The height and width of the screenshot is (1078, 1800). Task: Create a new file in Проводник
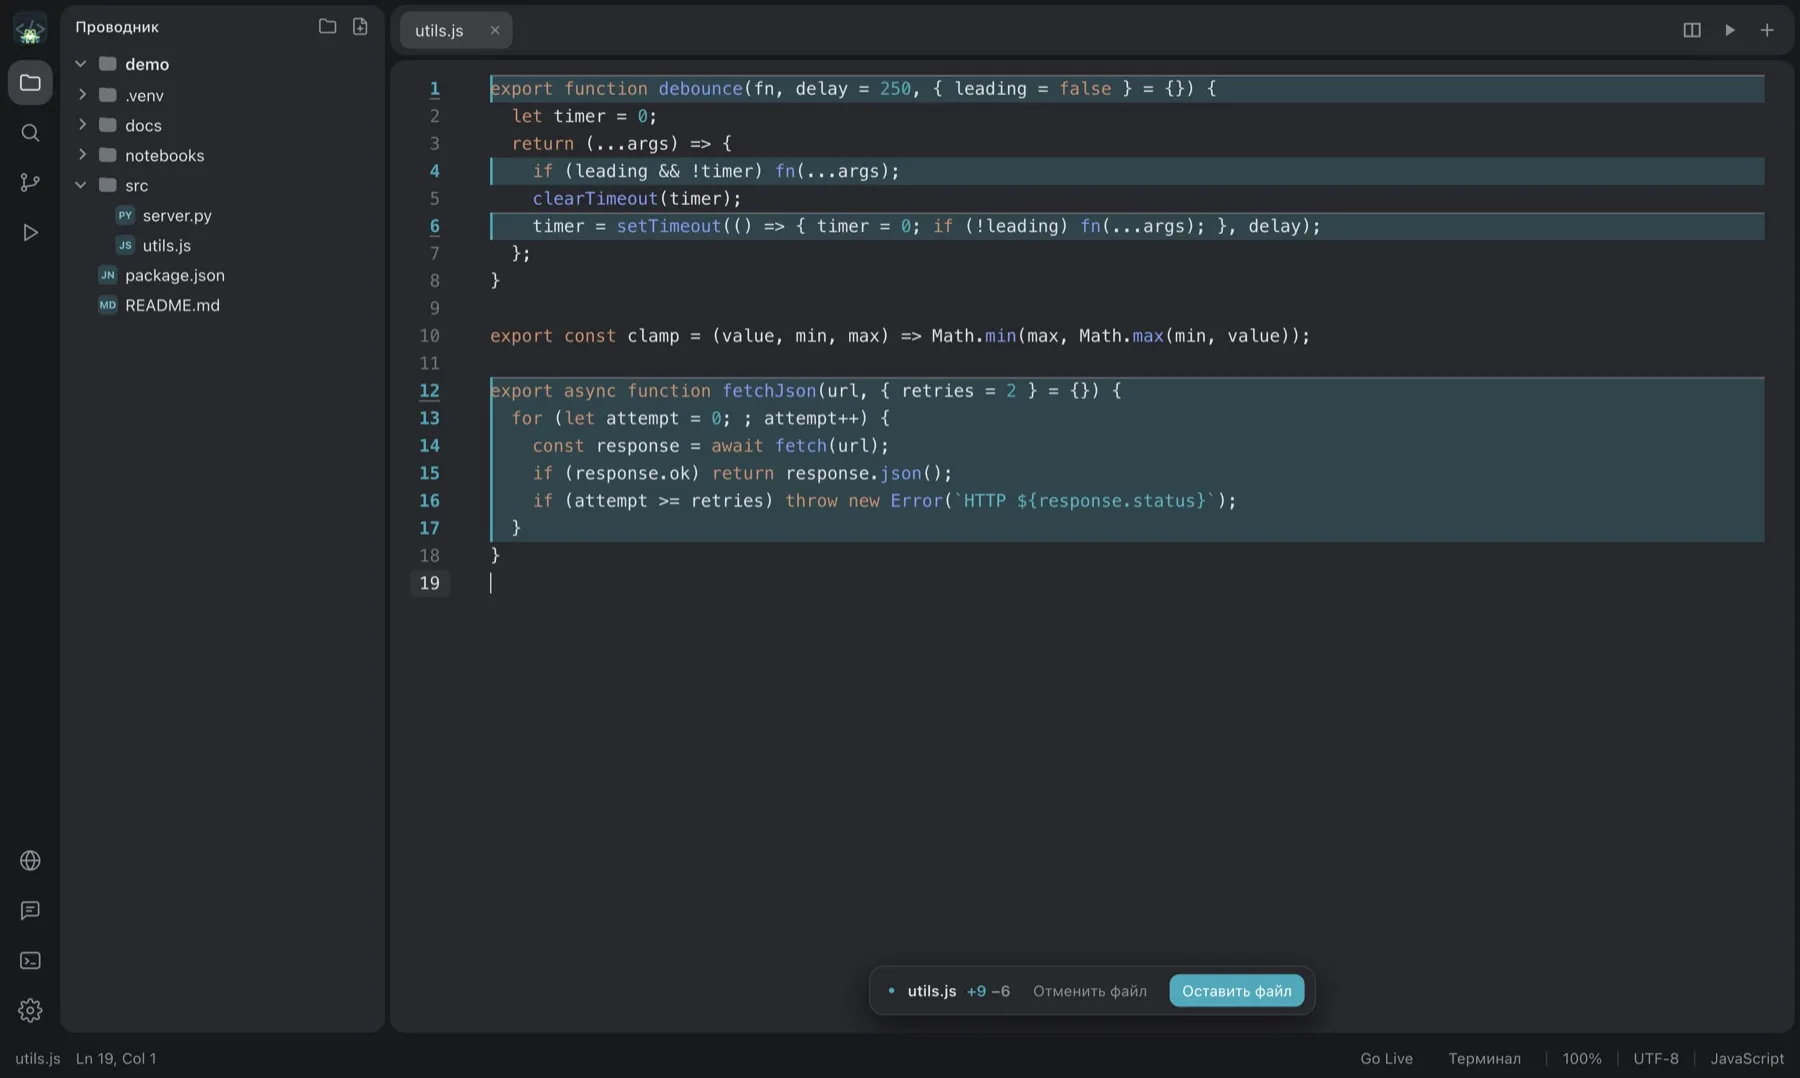360,27
